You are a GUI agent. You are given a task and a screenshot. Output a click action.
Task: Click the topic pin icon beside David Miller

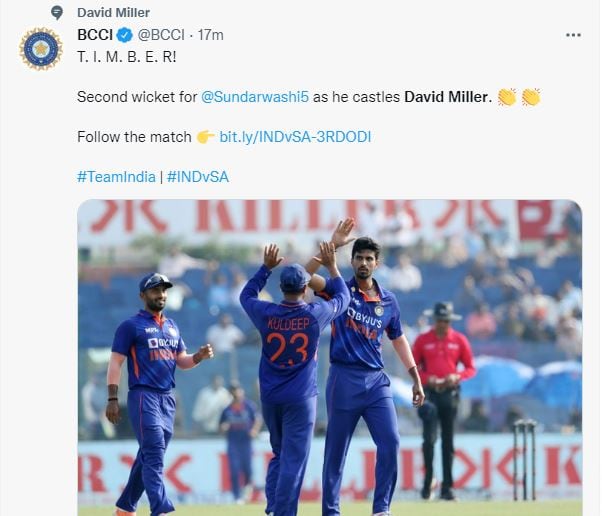(x=57, y=13)
